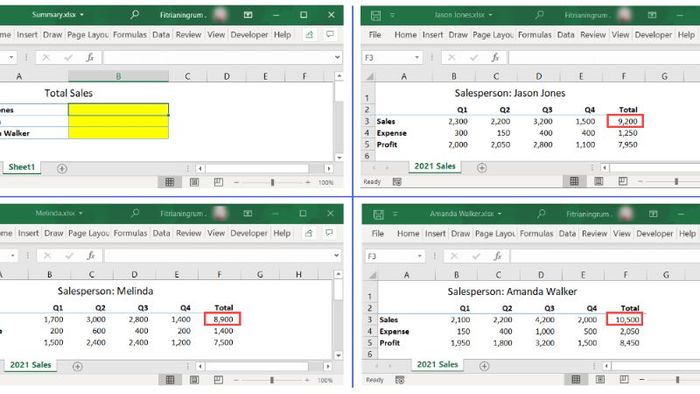Image resolution: width=700 pixels, height=394 pixels.
Task: Select Normal view in Jason Jones window
Action: pos(574,181)
